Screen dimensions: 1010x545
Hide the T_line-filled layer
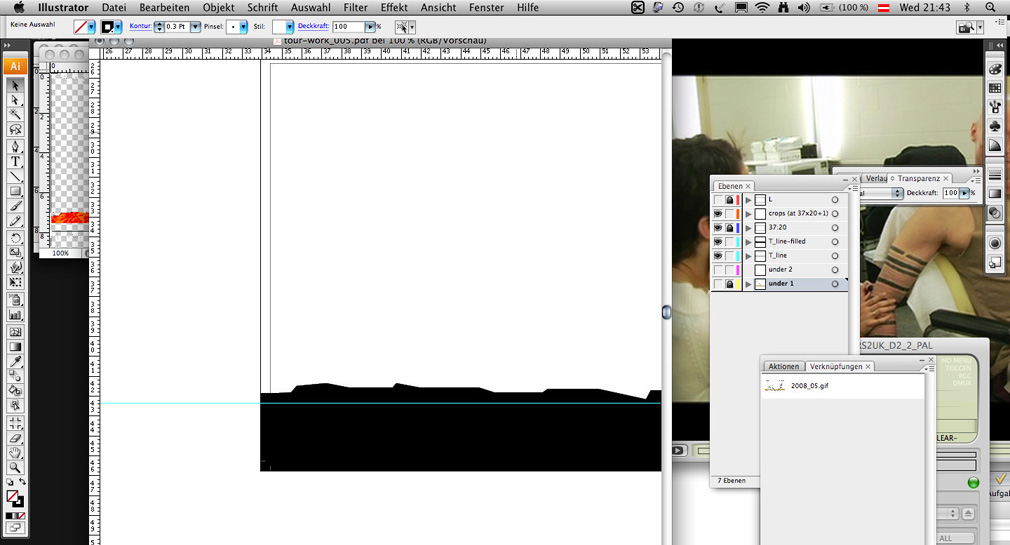(718, 241)
